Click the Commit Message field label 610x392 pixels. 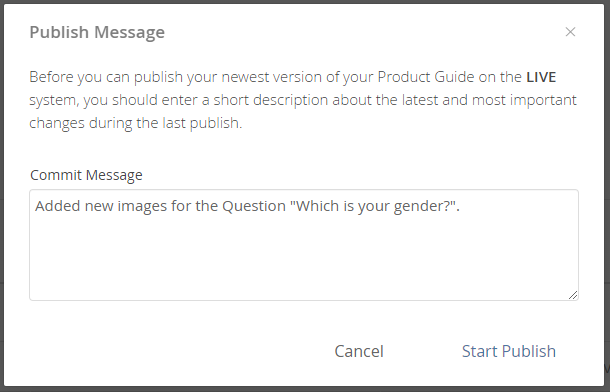[86, 175]
